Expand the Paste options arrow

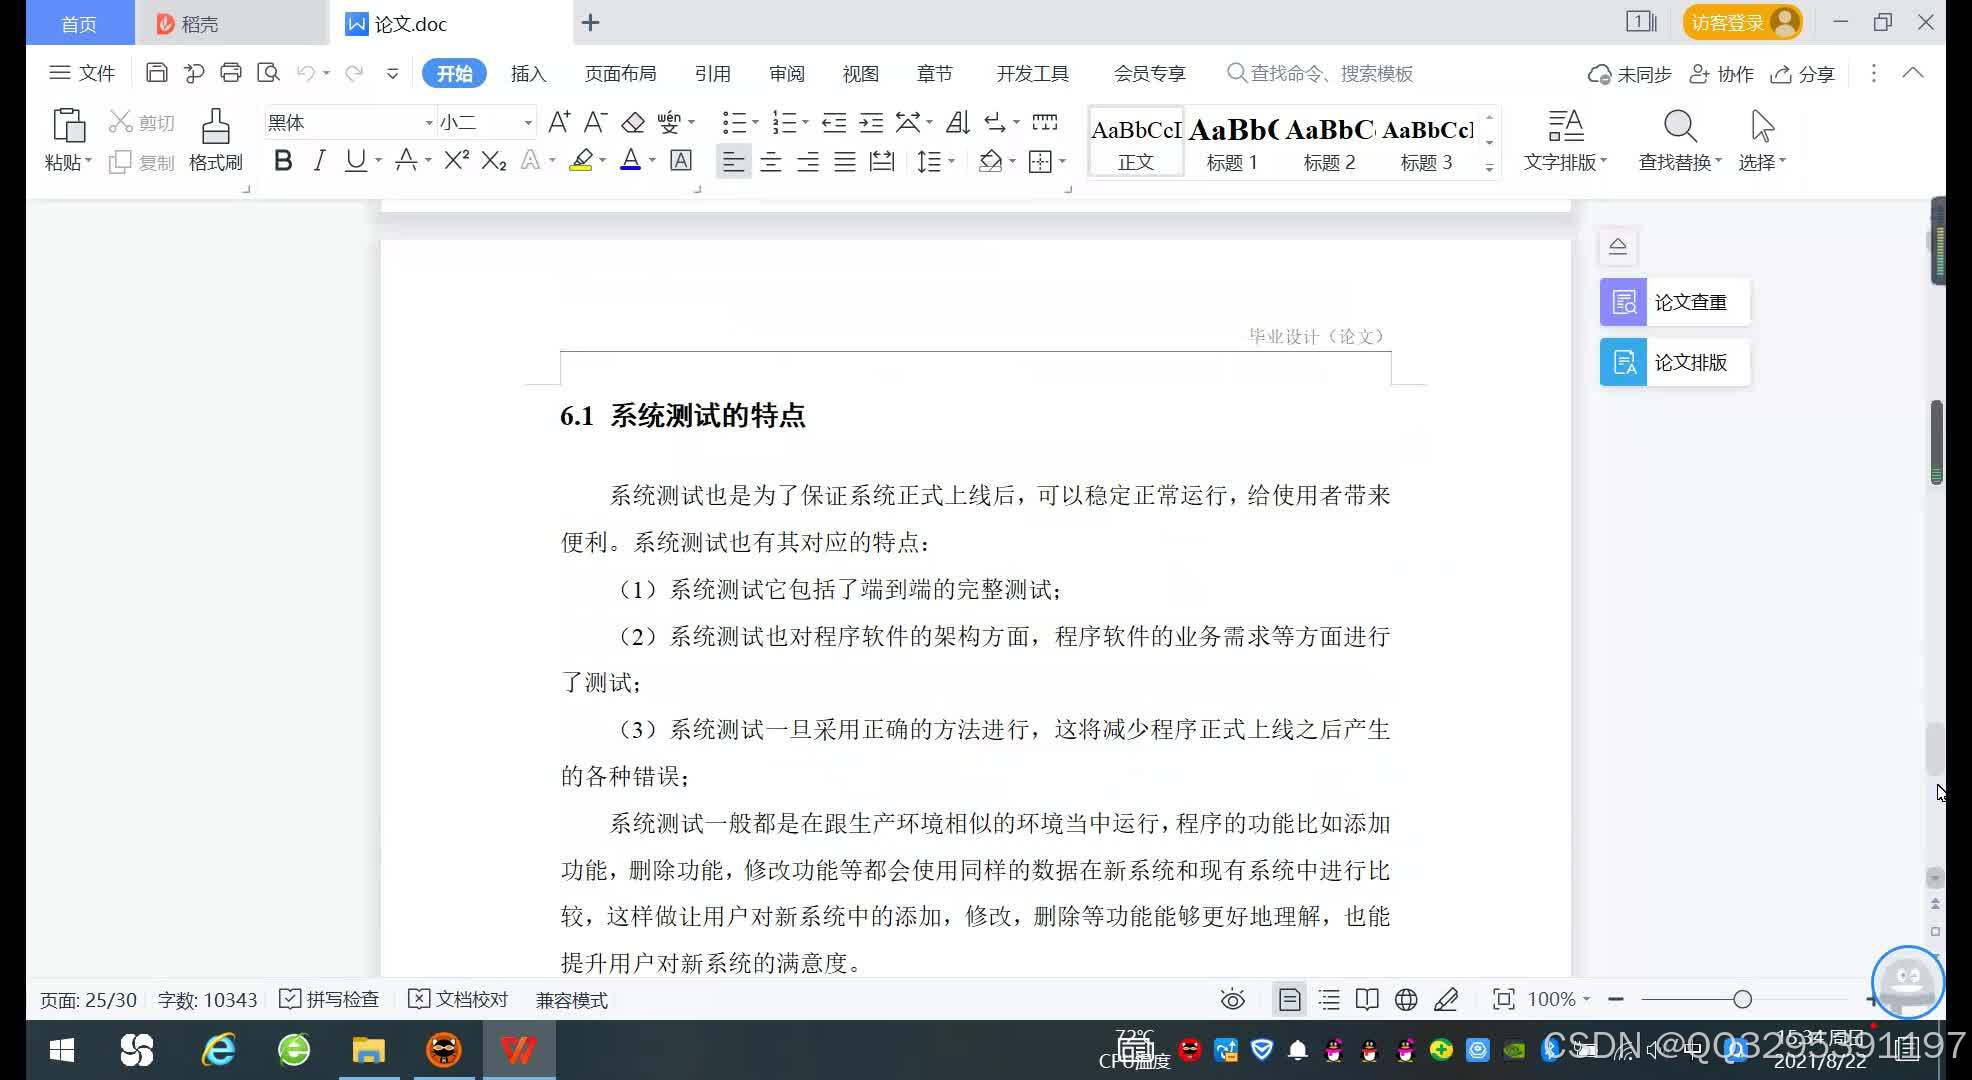pos(88,162)
